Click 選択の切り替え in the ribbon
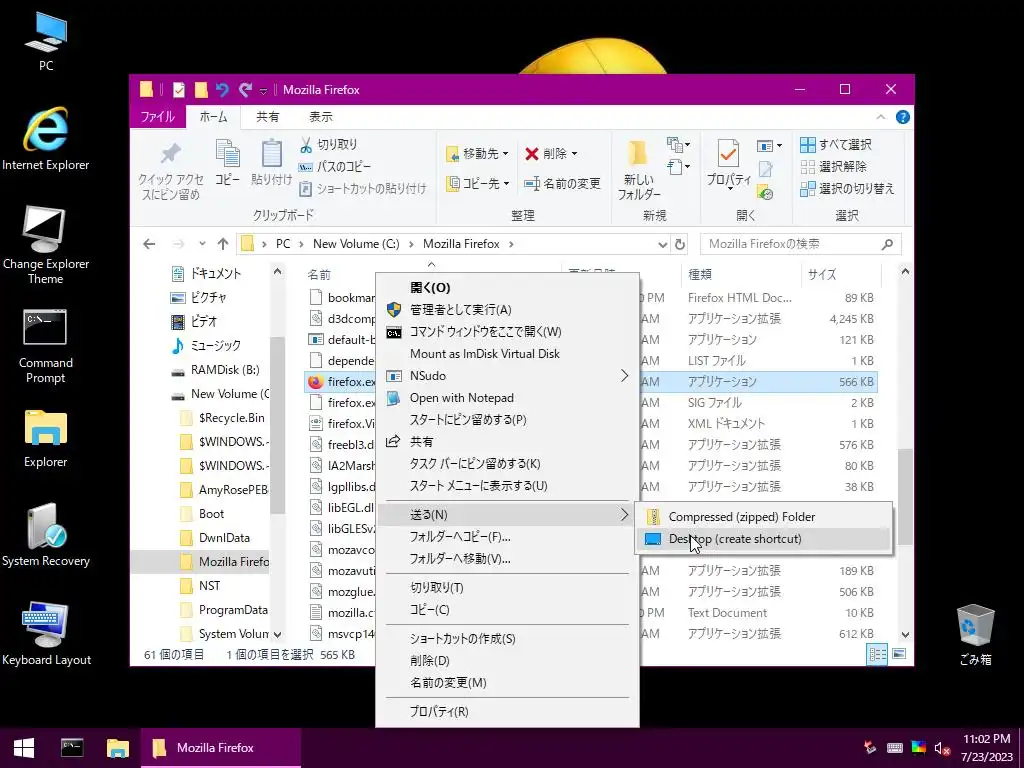The width and height of the screenshot is (1024, 768). [x=847, y=189]
